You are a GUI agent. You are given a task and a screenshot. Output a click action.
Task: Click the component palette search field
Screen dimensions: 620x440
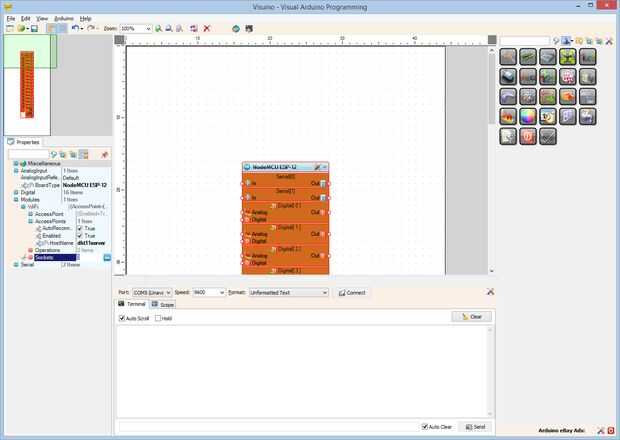tap(525, 41)
